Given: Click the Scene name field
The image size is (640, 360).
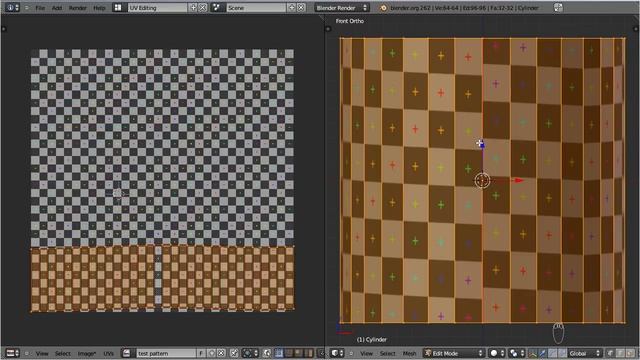Looking at the screenshot, I should click(256, 8).
